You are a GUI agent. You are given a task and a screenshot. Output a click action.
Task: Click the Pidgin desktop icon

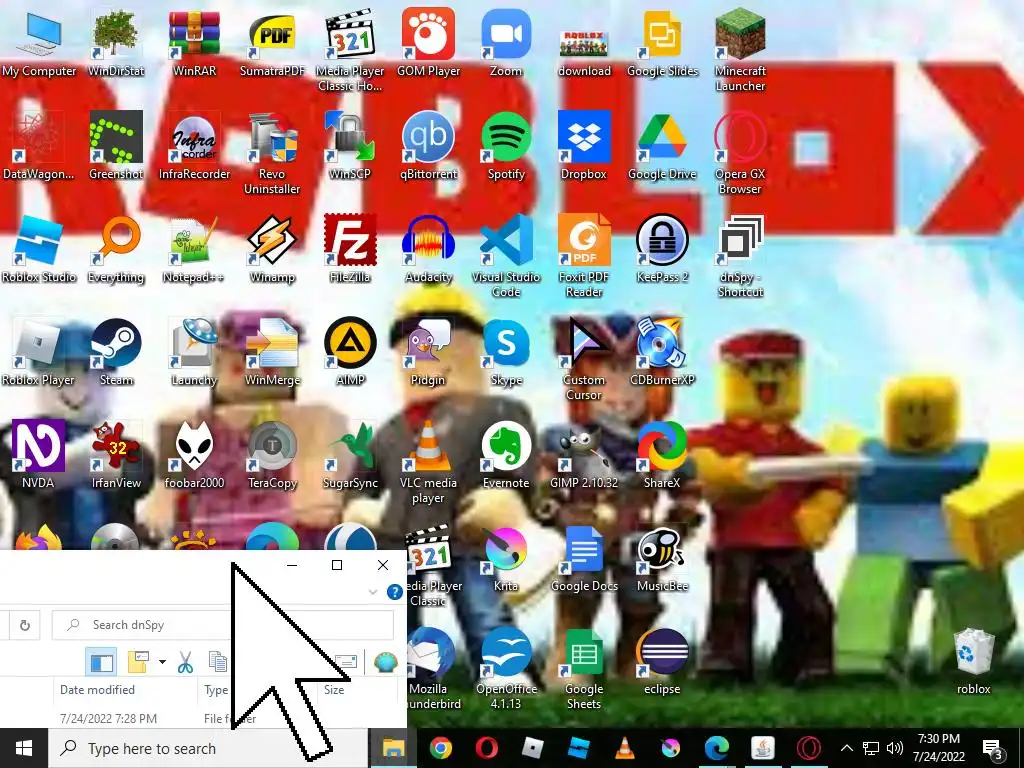click(x=428, y=353)
